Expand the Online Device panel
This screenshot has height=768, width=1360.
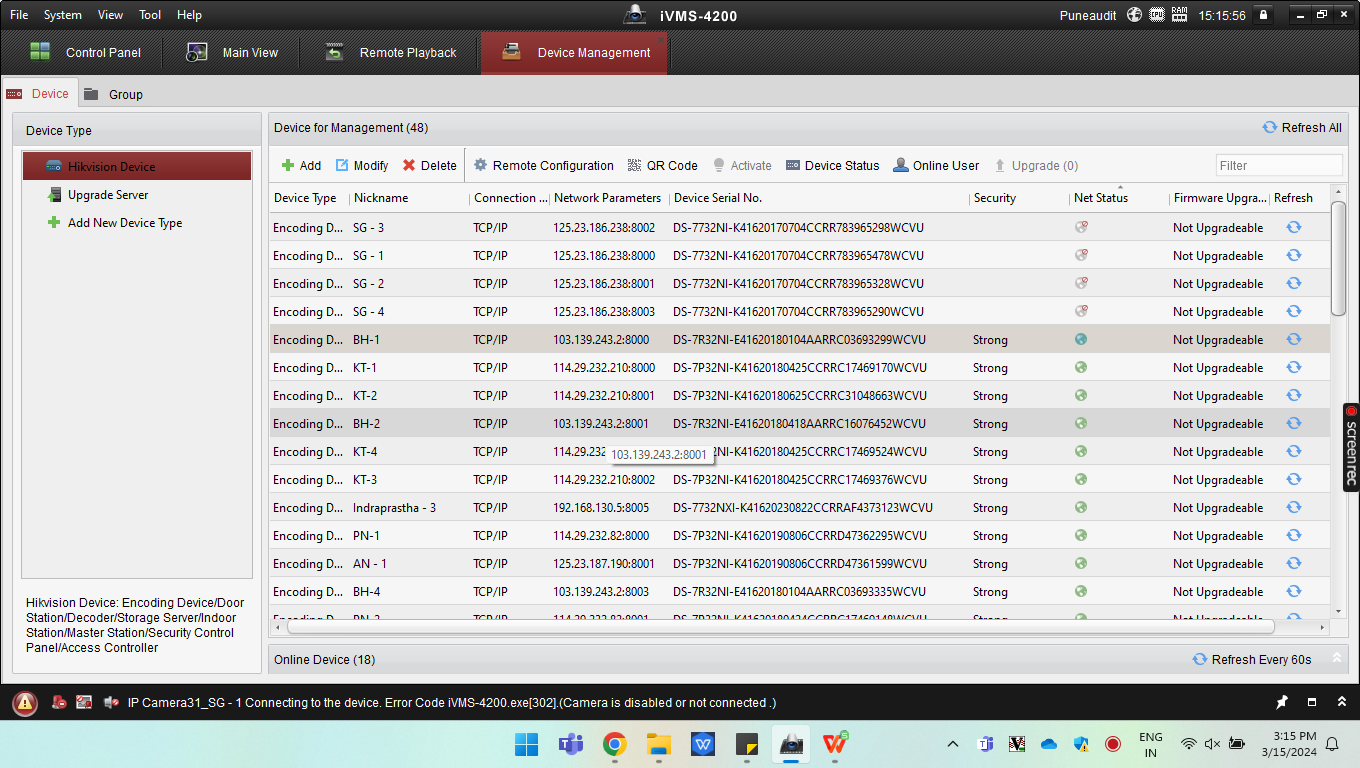coord(1336,659)
